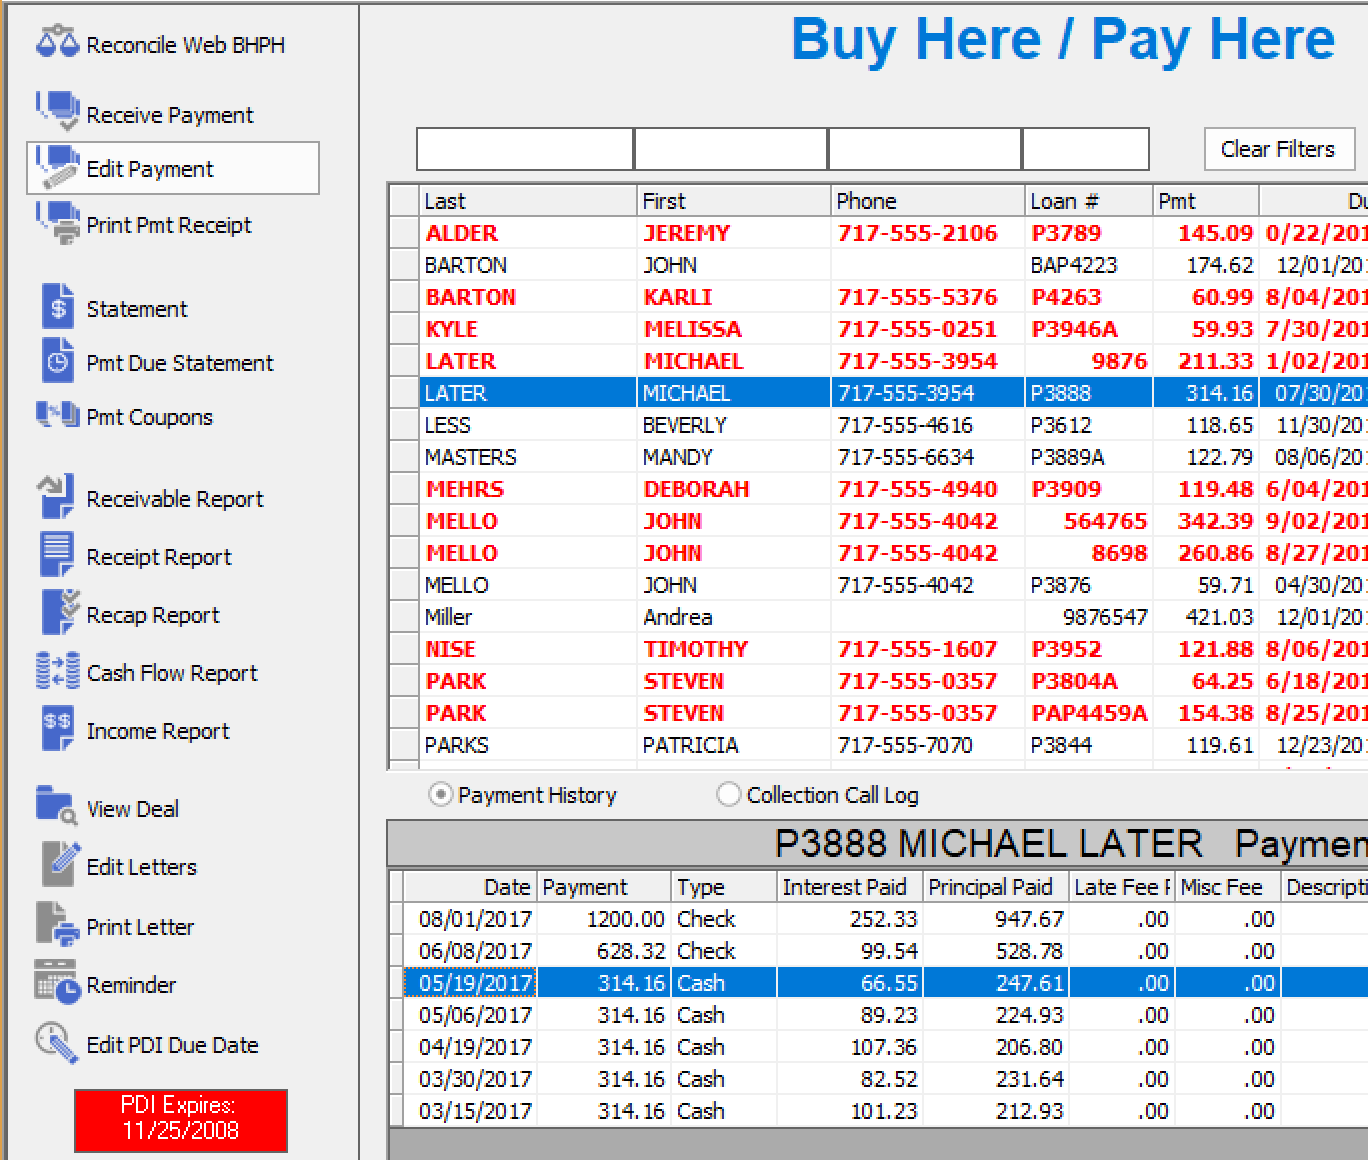
Task: Select the row for MEHRS DEBORAH
Action: (700, 489)
